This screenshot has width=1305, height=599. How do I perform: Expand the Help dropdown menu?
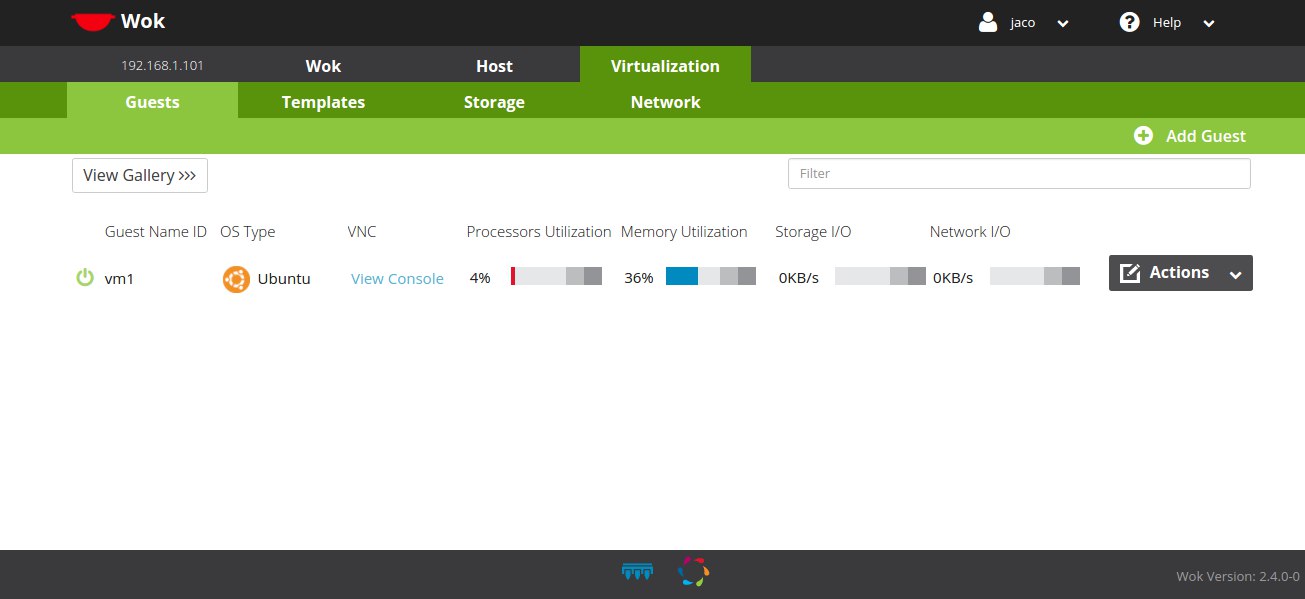tap(1208, 24)
